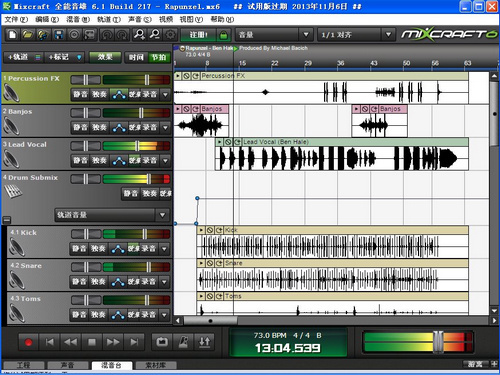The height and width of the screenshot is (375, 500).
Task: Expand Lead Vocal track options arrow
Action: click(165, 161)
